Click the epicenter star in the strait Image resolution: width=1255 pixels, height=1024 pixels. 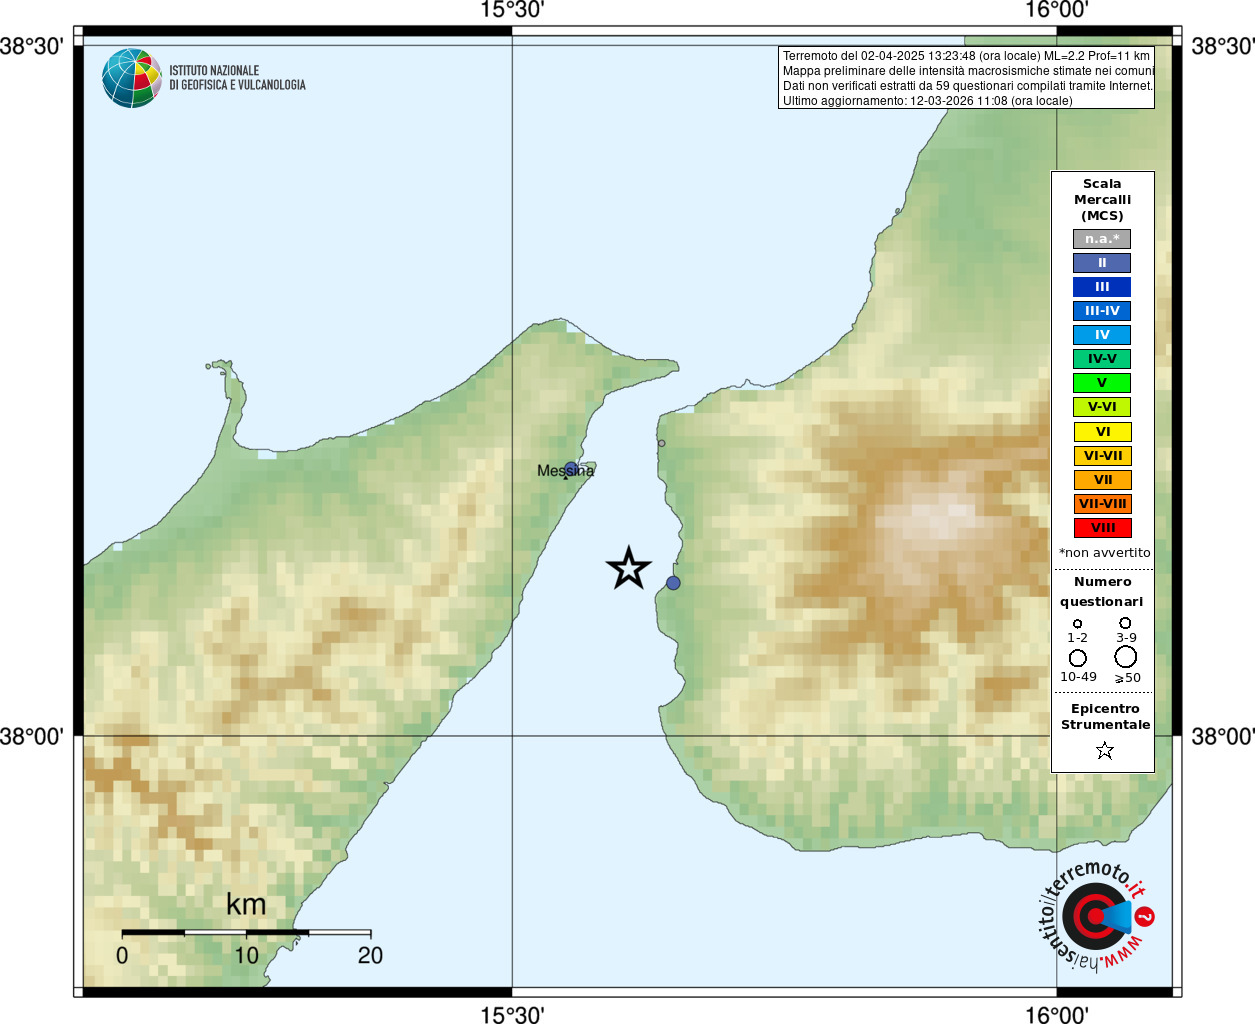pyautogui.click(x=629, y=568)
